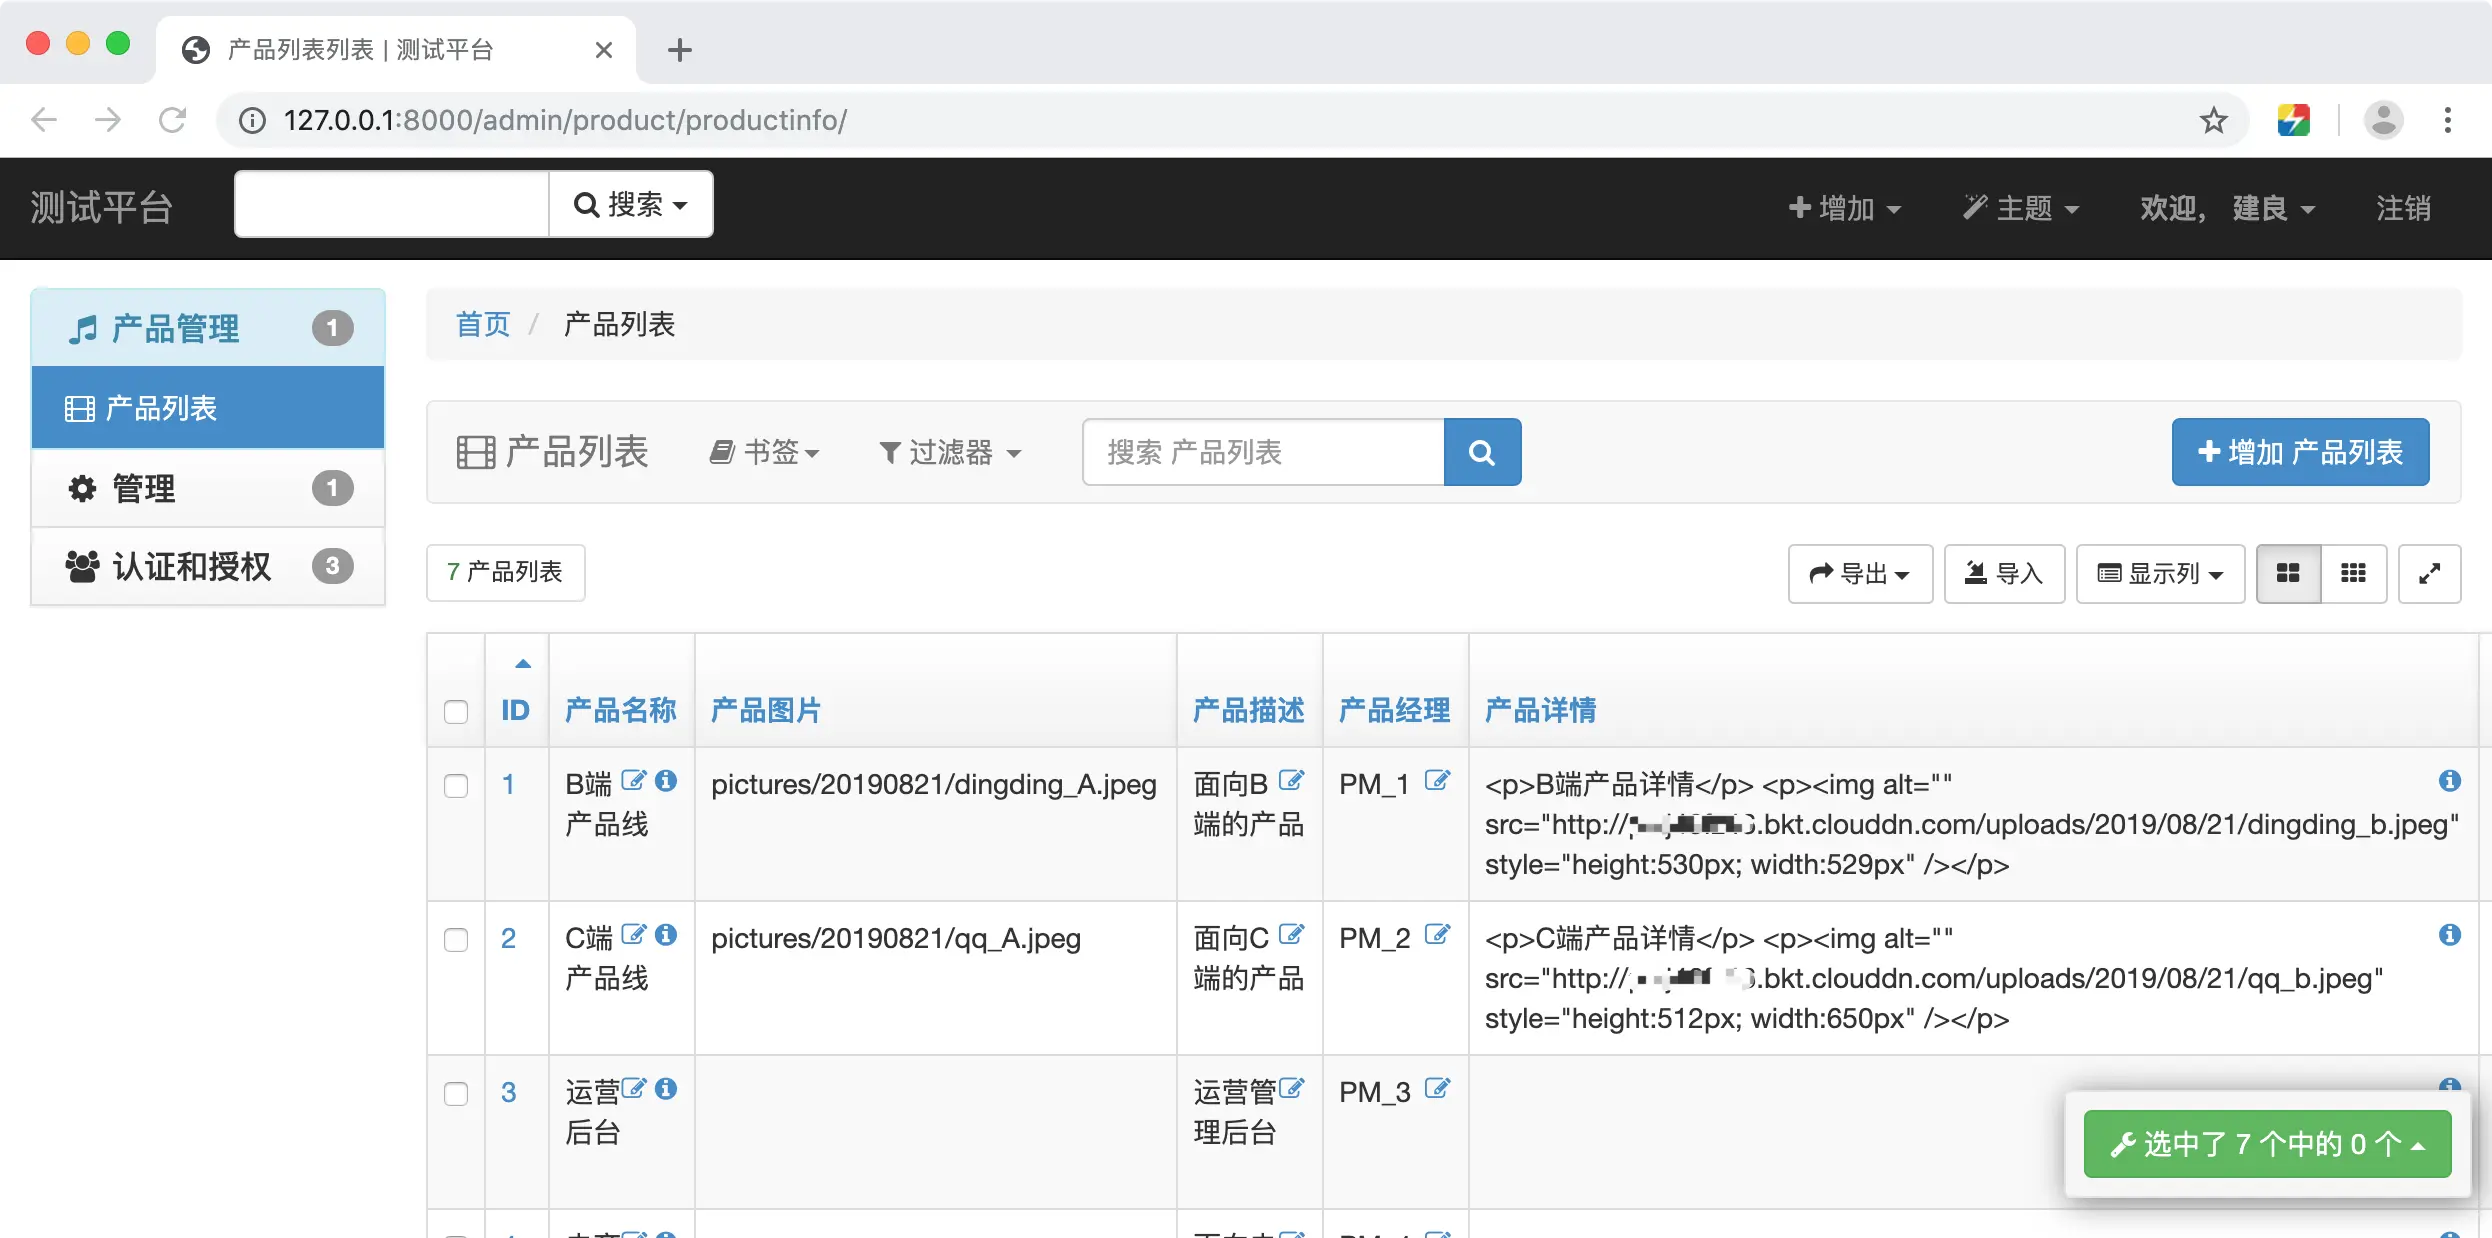Click edit pencil icon next to PM_1
2492x1238 pixels.
(1437, 781)
